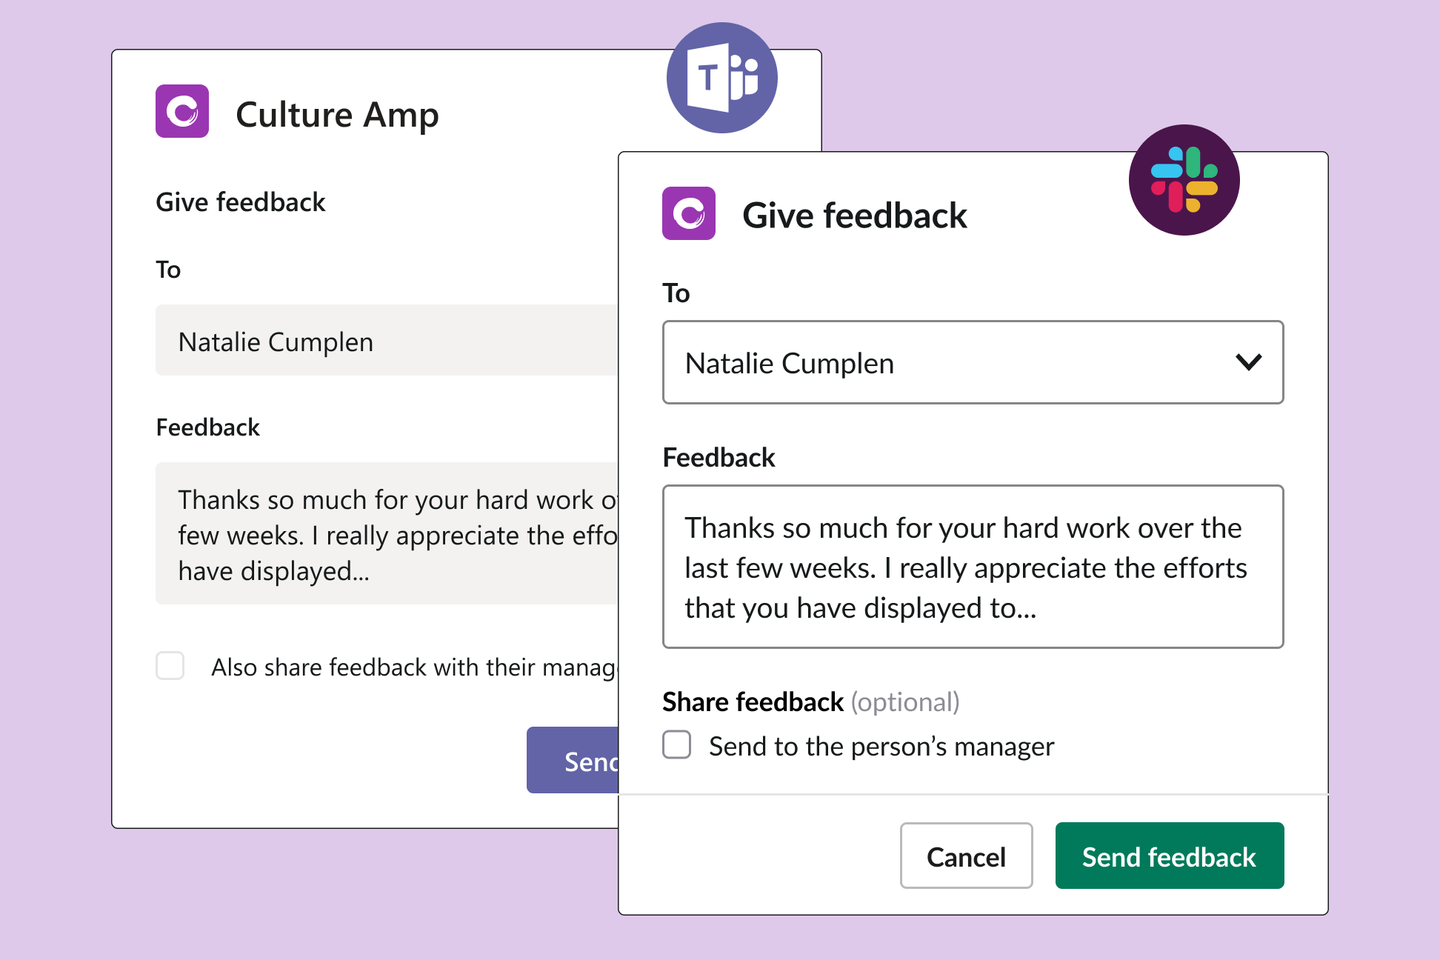1440x960 pixels.
Task: Check 'Send to the person's manager' box
Action: (x=677, y=745)
